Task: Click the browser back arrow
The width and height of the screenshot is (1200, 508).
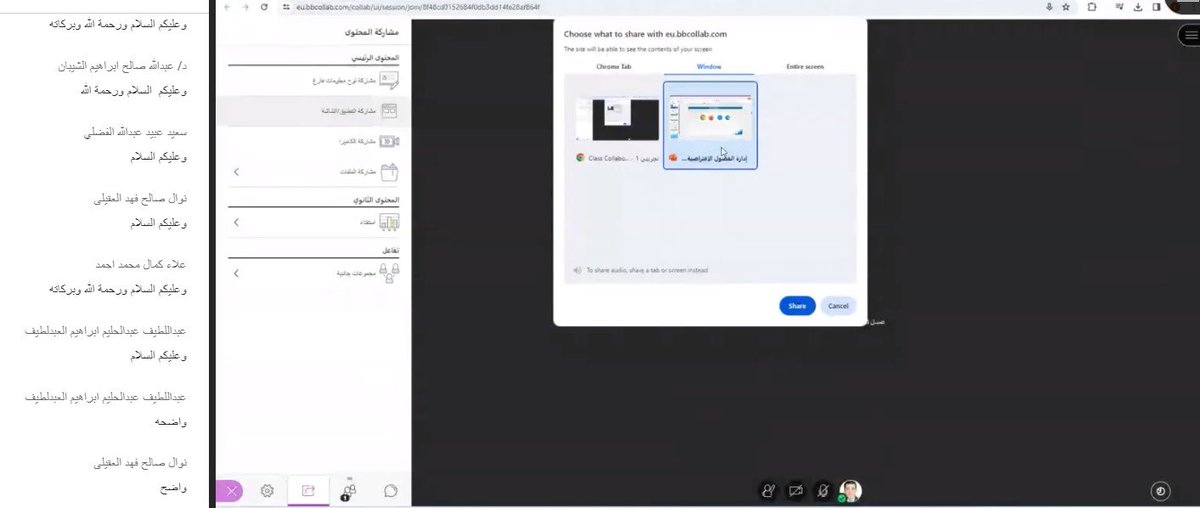Action: point(229,7)
